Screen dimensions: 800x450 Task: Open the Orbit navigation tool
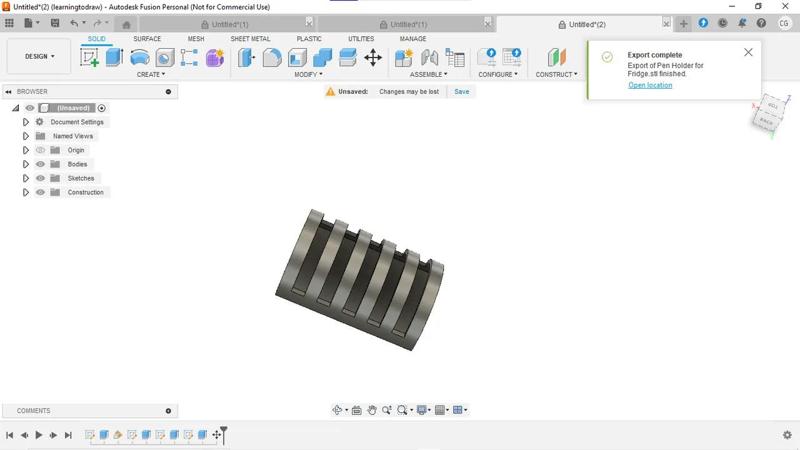click(337, 410)
